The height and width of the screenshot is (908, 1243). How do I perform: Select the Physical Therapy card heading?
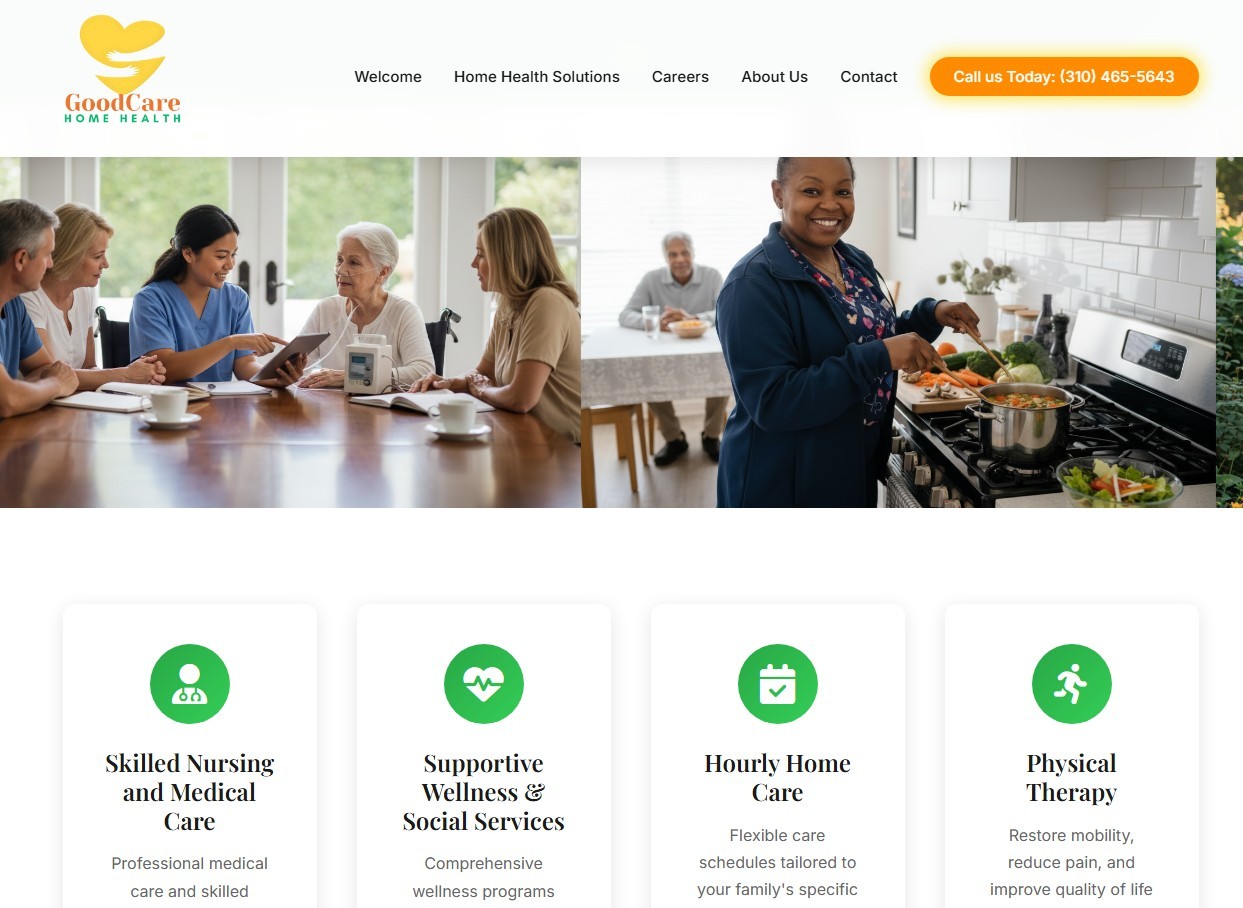[x=1072, y=778]
